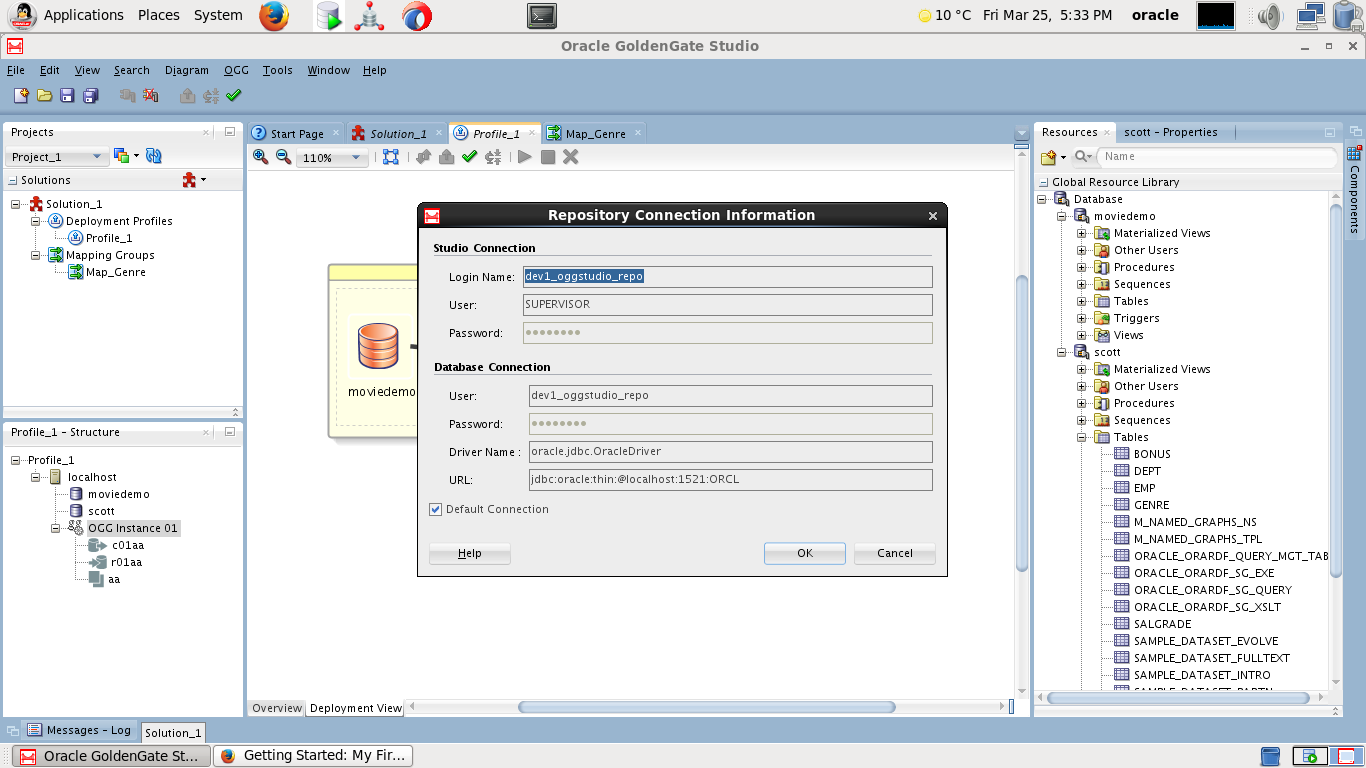The width and height of the screenshot is (1366, 768).
Task: Click the Save All icon in main toolbar
Action: pyautogui.click(x=90, y=95)
